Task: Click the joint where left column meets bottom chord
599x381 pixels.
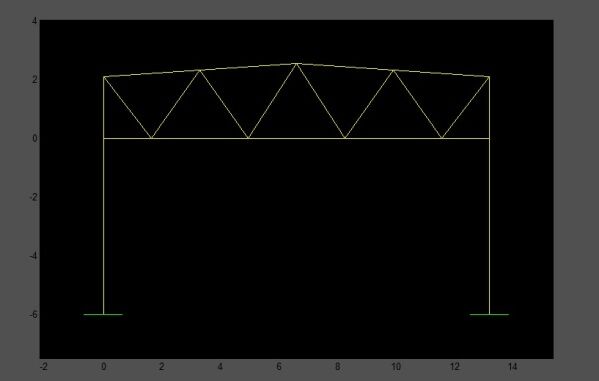Action: (x=104, y=138)
